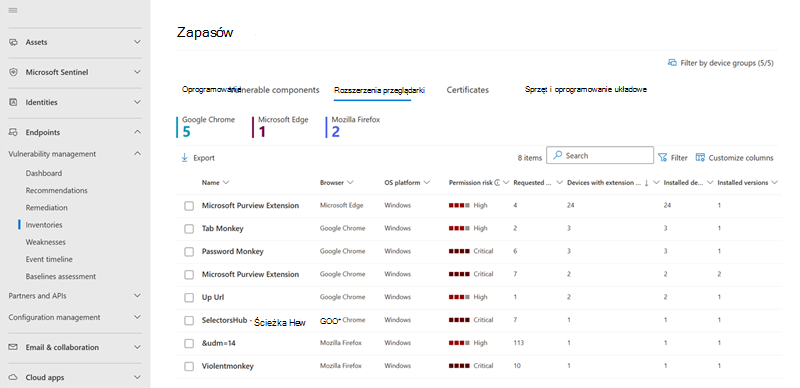Screen dimensions: 800x388
Task: Click the Filter funnel icon
Action: [662, 158]
